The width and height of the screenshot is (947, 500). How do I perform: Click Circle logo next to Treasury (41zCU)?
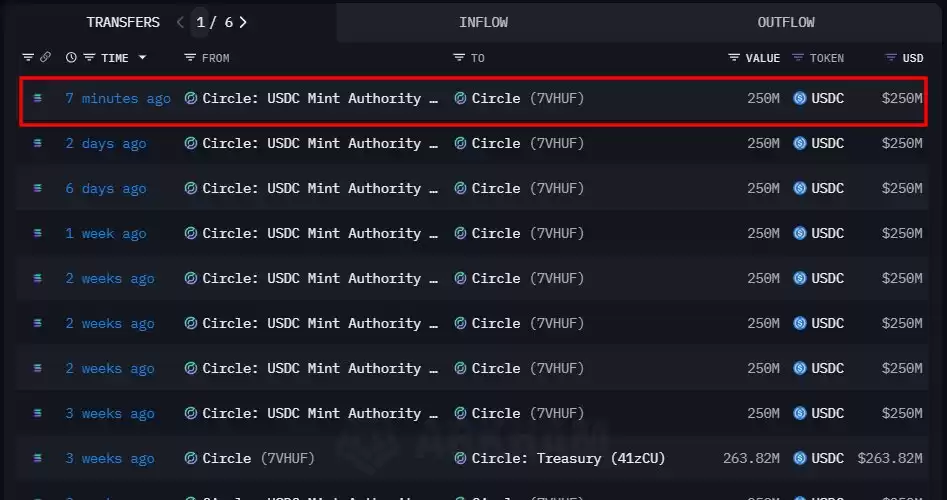point(460,458)
